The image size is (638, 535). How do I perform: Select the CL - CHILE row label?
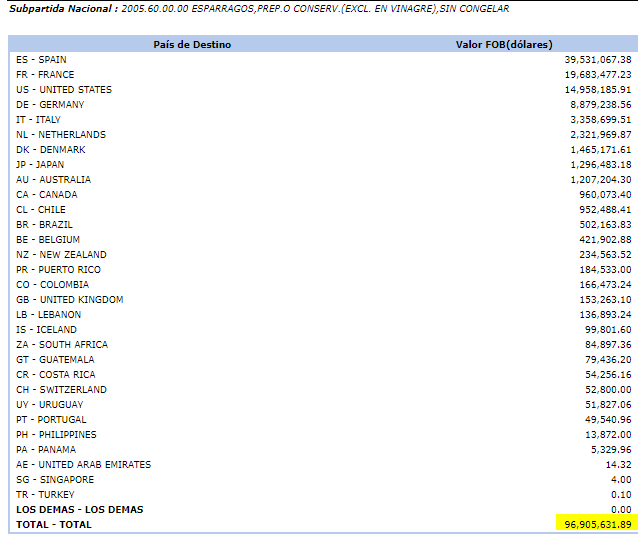click(41, 210)
